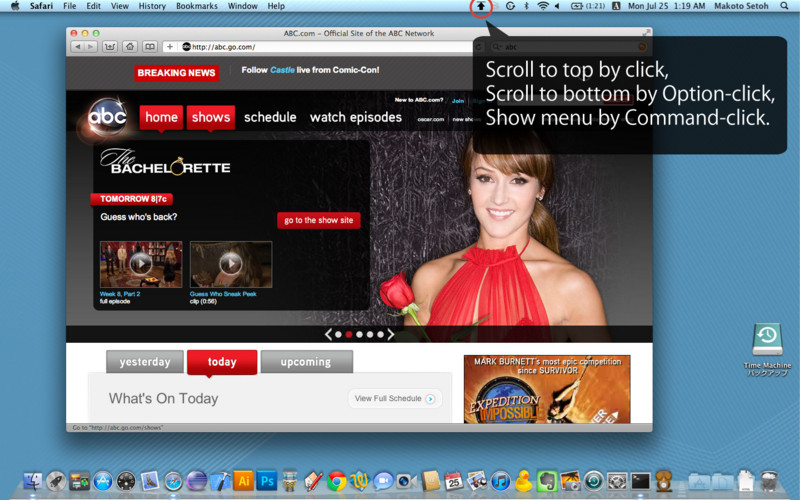Screen dimensions: 800x500
Task: Open Finder from the Dock
Action: pos(33,481)
